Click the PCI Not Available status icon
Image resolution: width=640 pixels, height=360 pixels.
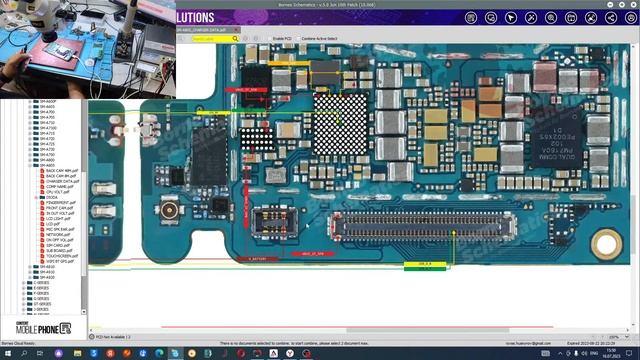[x=92, y=337]
